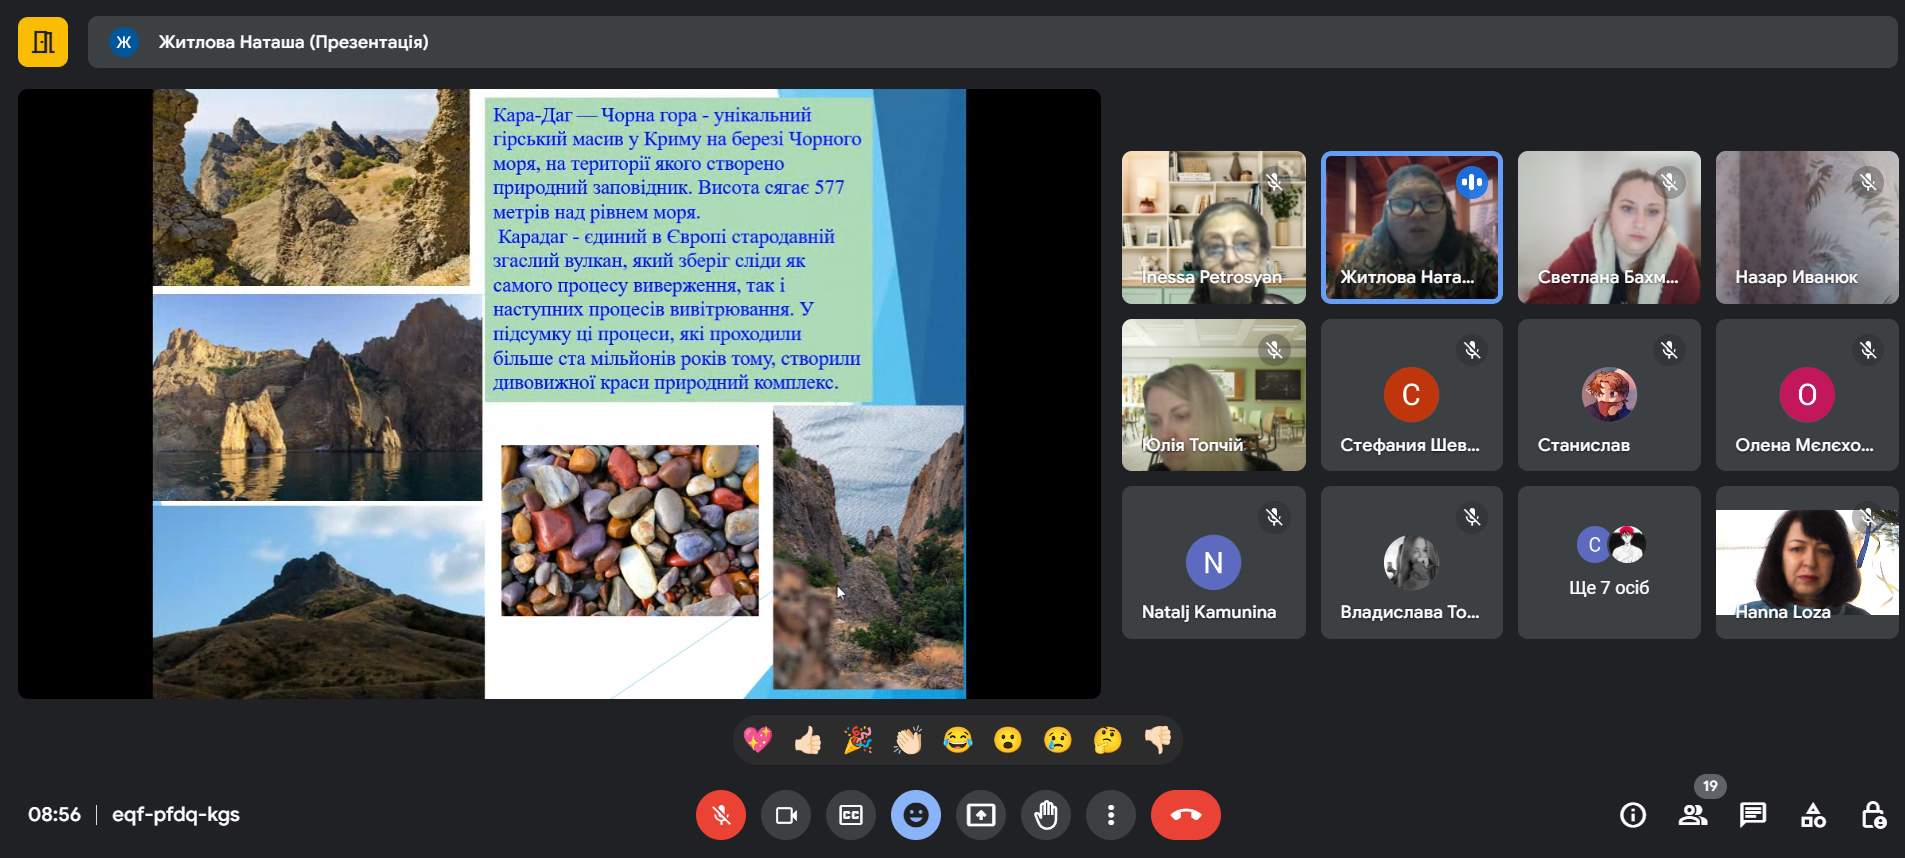1905x858 pixels.
Task: Open host controls lock icon
Action: (x=1873, y=815)
